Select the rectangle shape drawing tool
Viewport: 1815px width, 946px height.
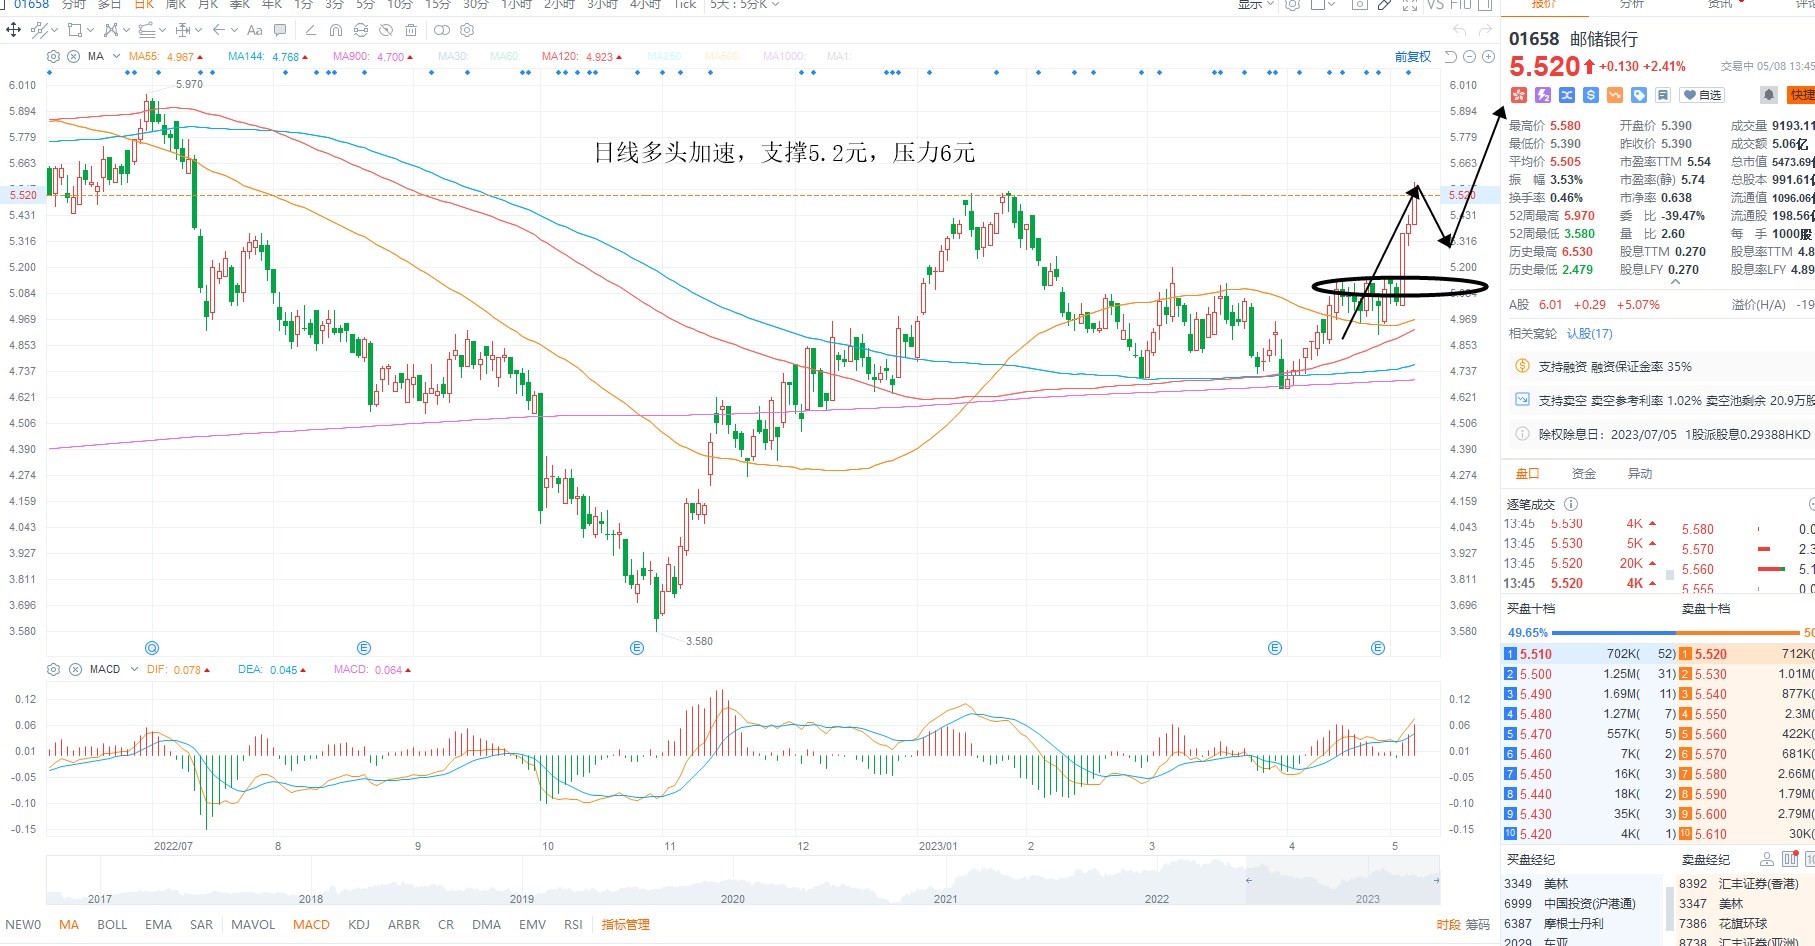75,30
